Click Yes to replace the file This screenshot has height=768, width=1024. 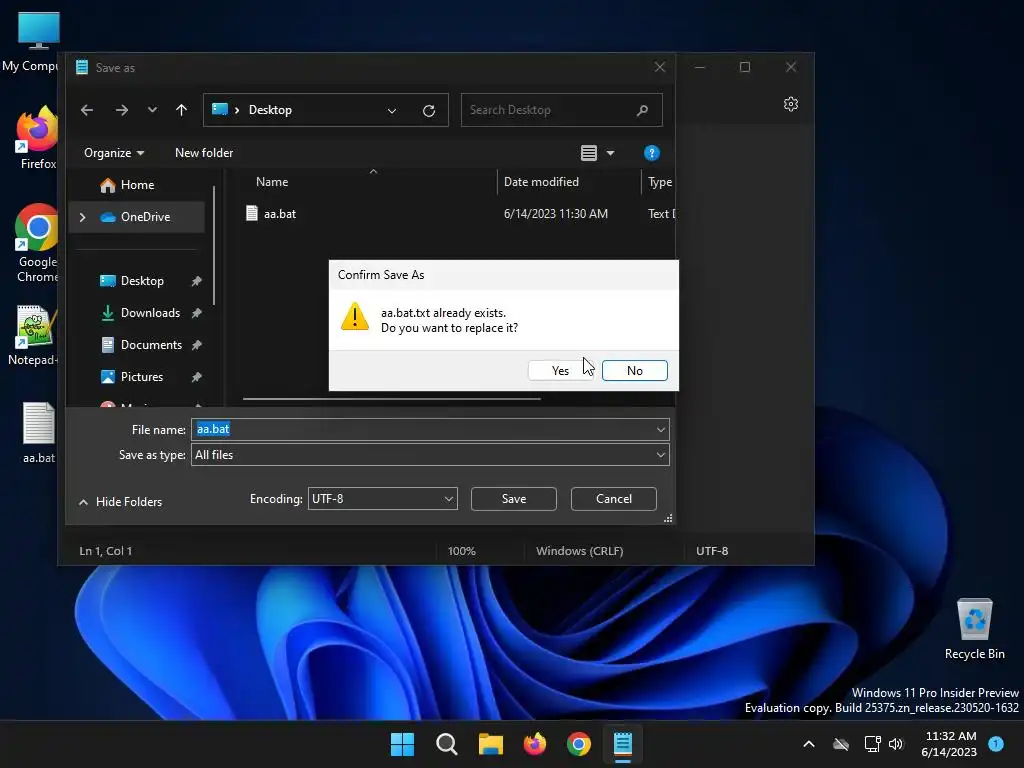pyautogui.click(x=560, y=370)
